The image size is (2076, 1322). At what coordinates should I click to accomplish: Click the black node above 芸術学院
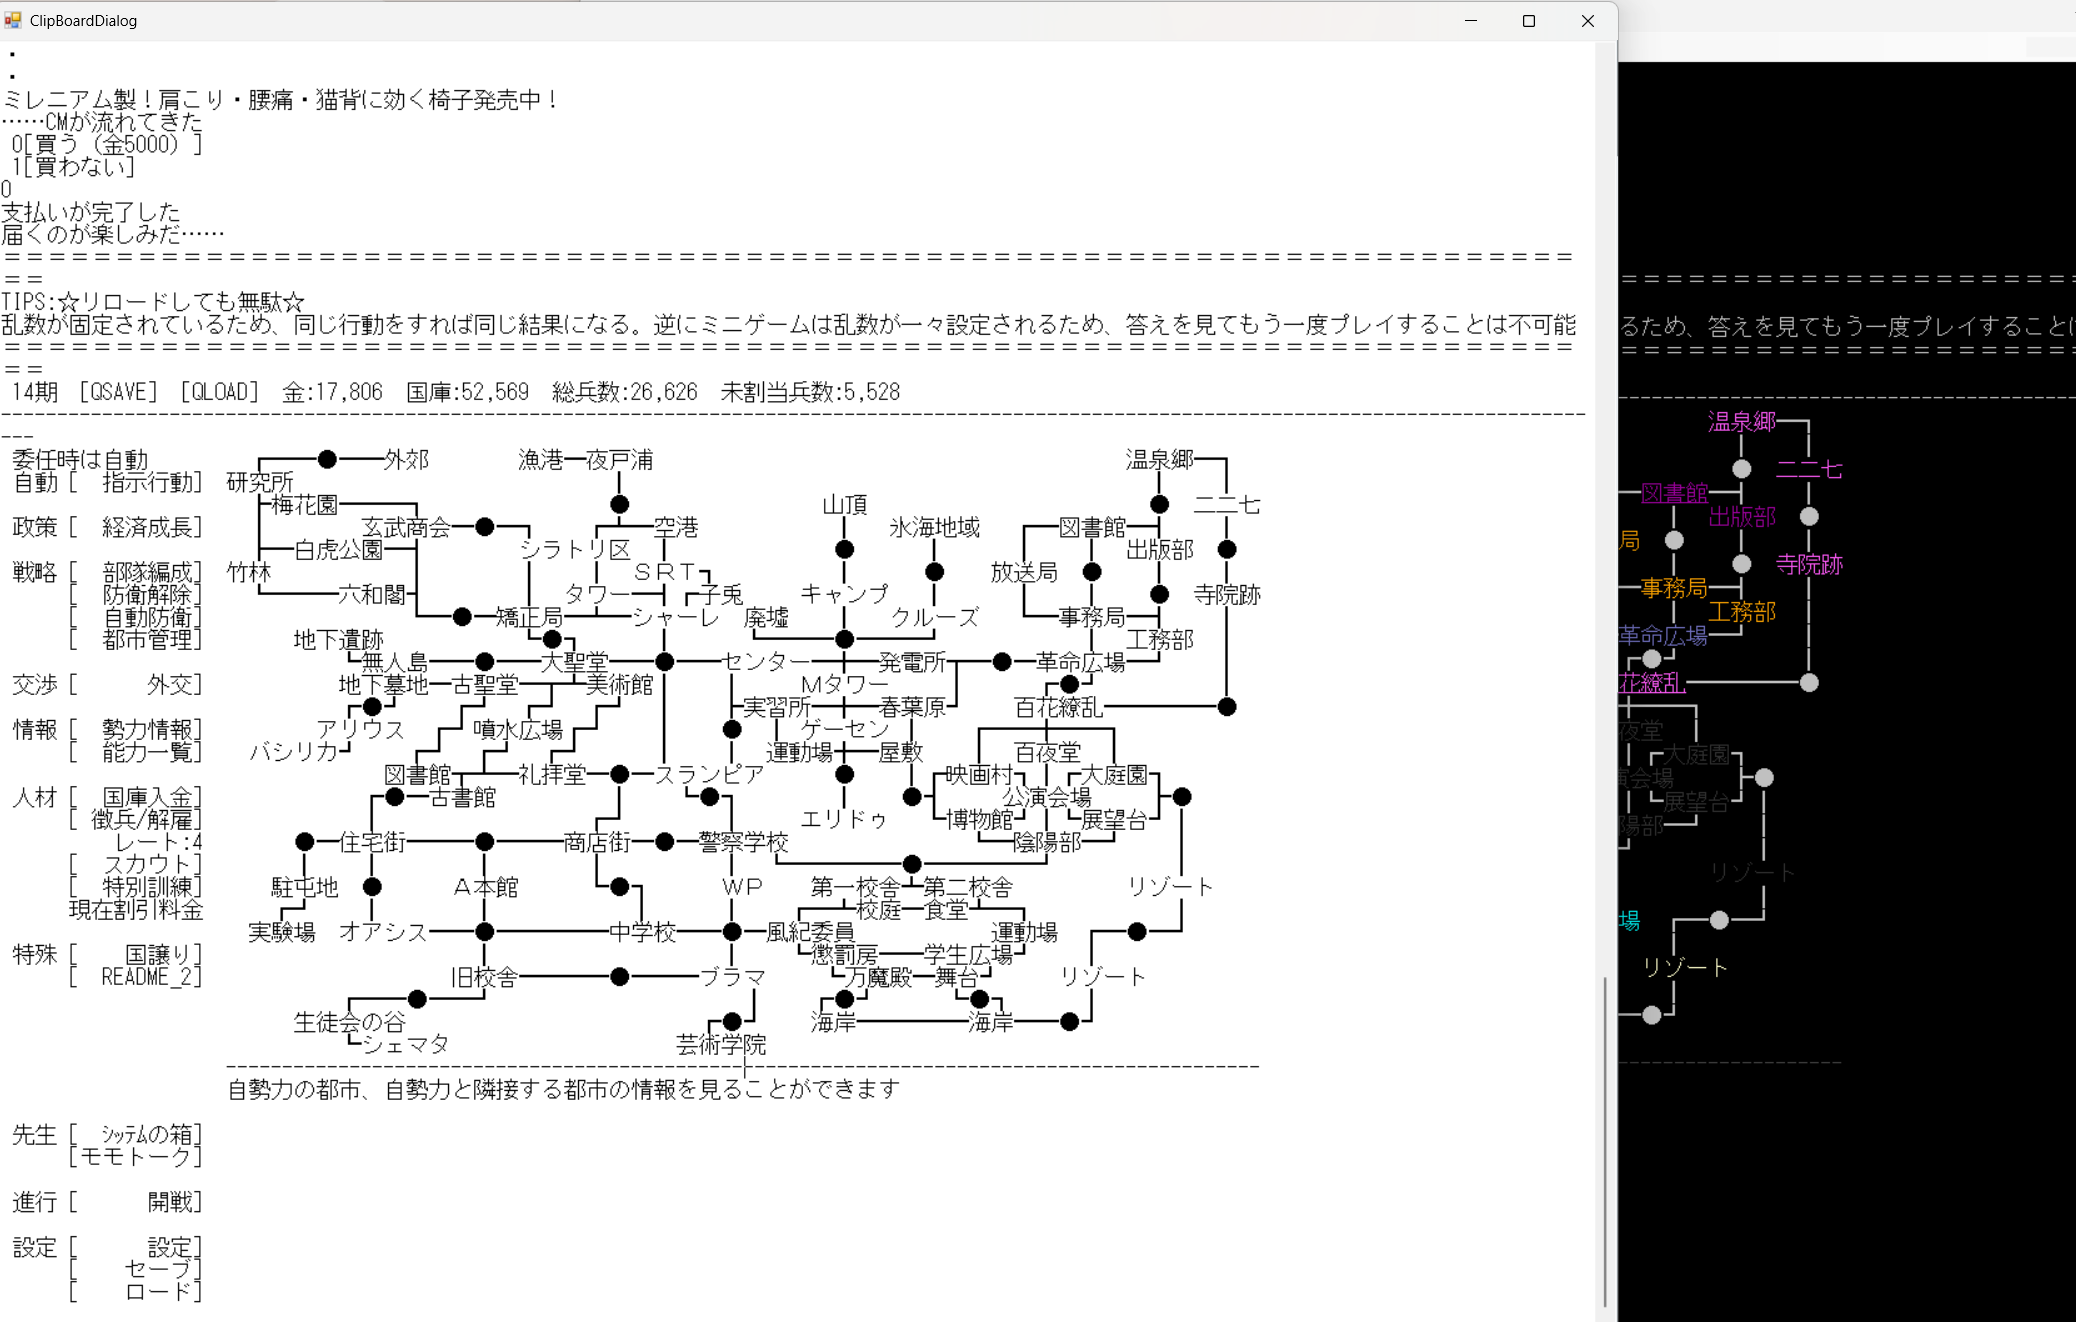pyautogui.click(x=732, y=1021)
